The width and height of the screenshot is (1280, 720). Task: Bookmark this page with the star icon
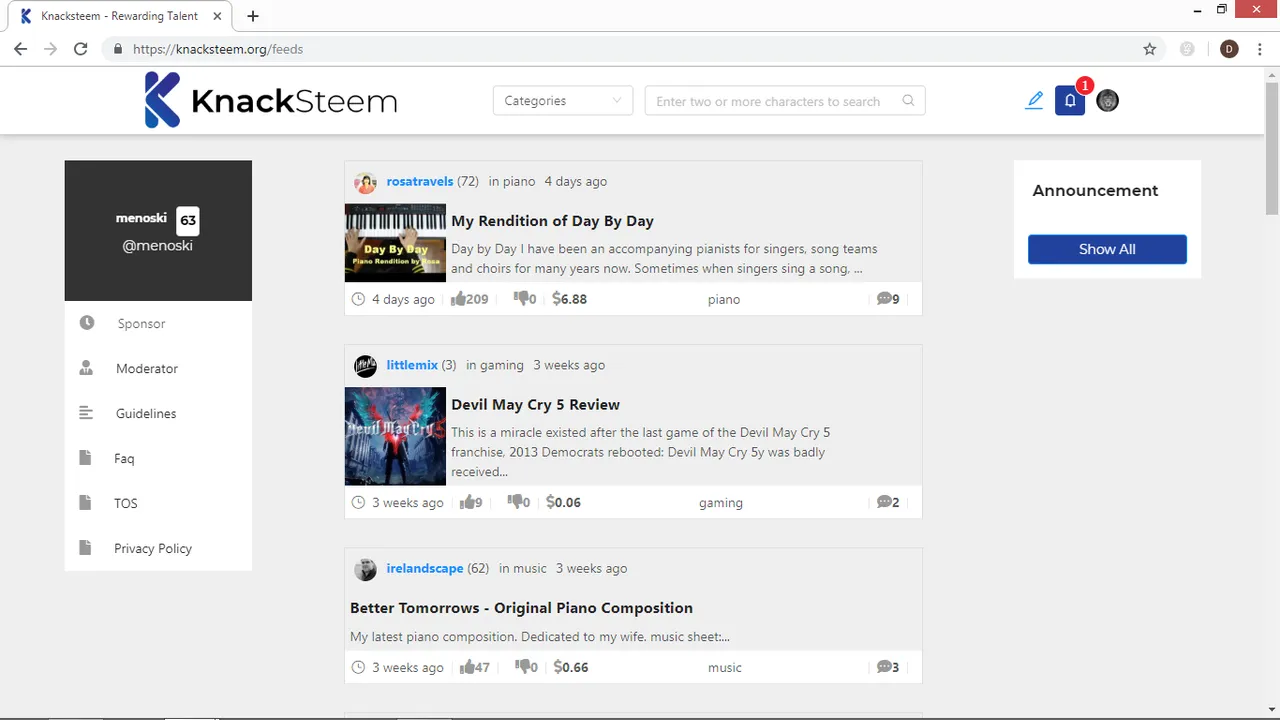[1150, 49]
